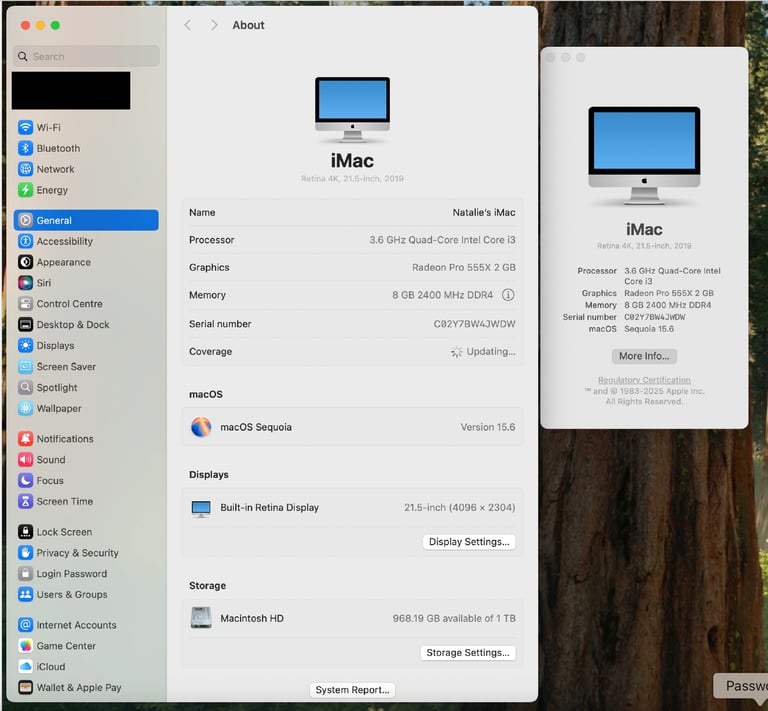
Task: Click the 21.5-inch (4096 × 2304) value
Action: click(x=459, y=508)
